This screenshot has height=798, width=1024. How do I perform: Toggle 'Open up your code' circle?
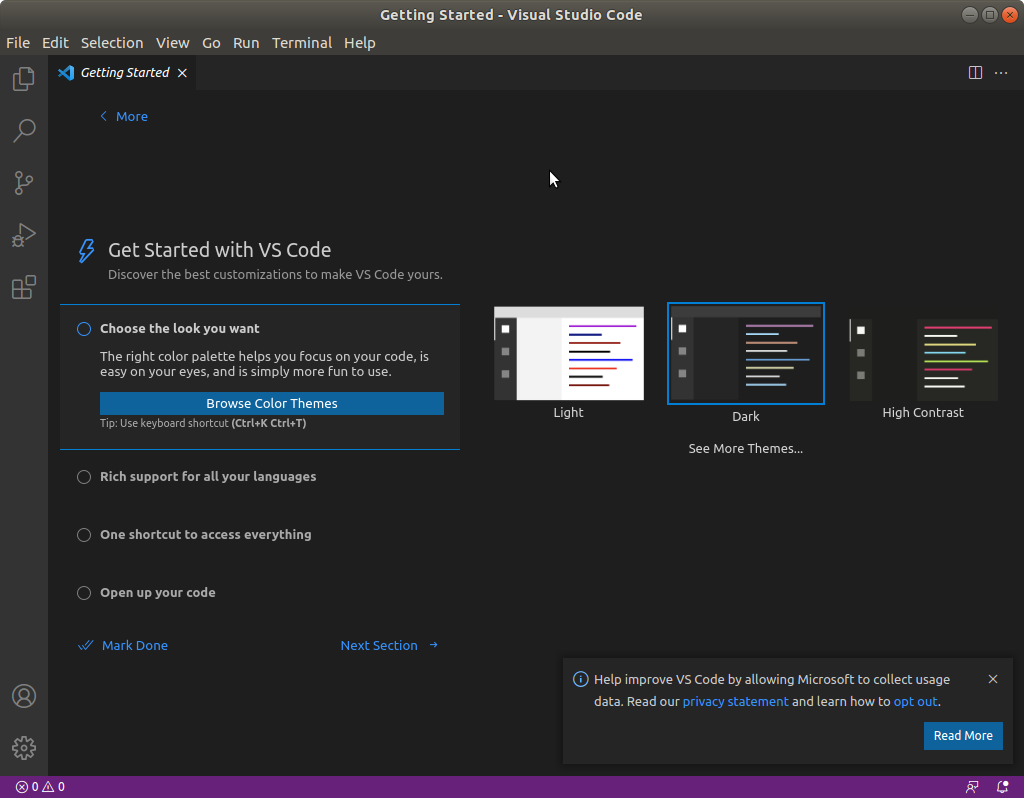pos(84,593)
